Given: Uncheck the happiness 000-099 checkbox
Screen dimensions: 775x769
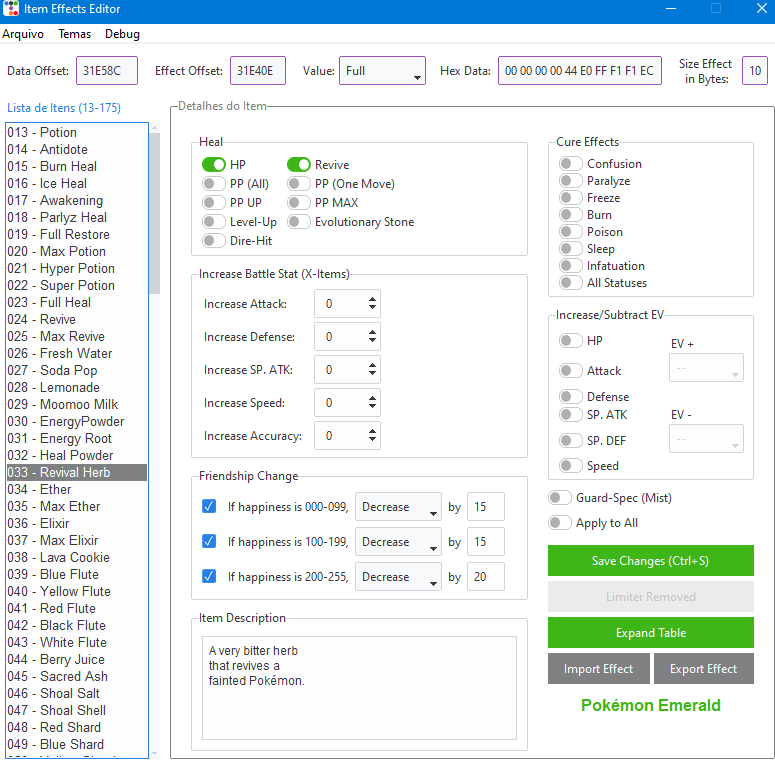Looking at the screenshot, I should click(209, 507).
